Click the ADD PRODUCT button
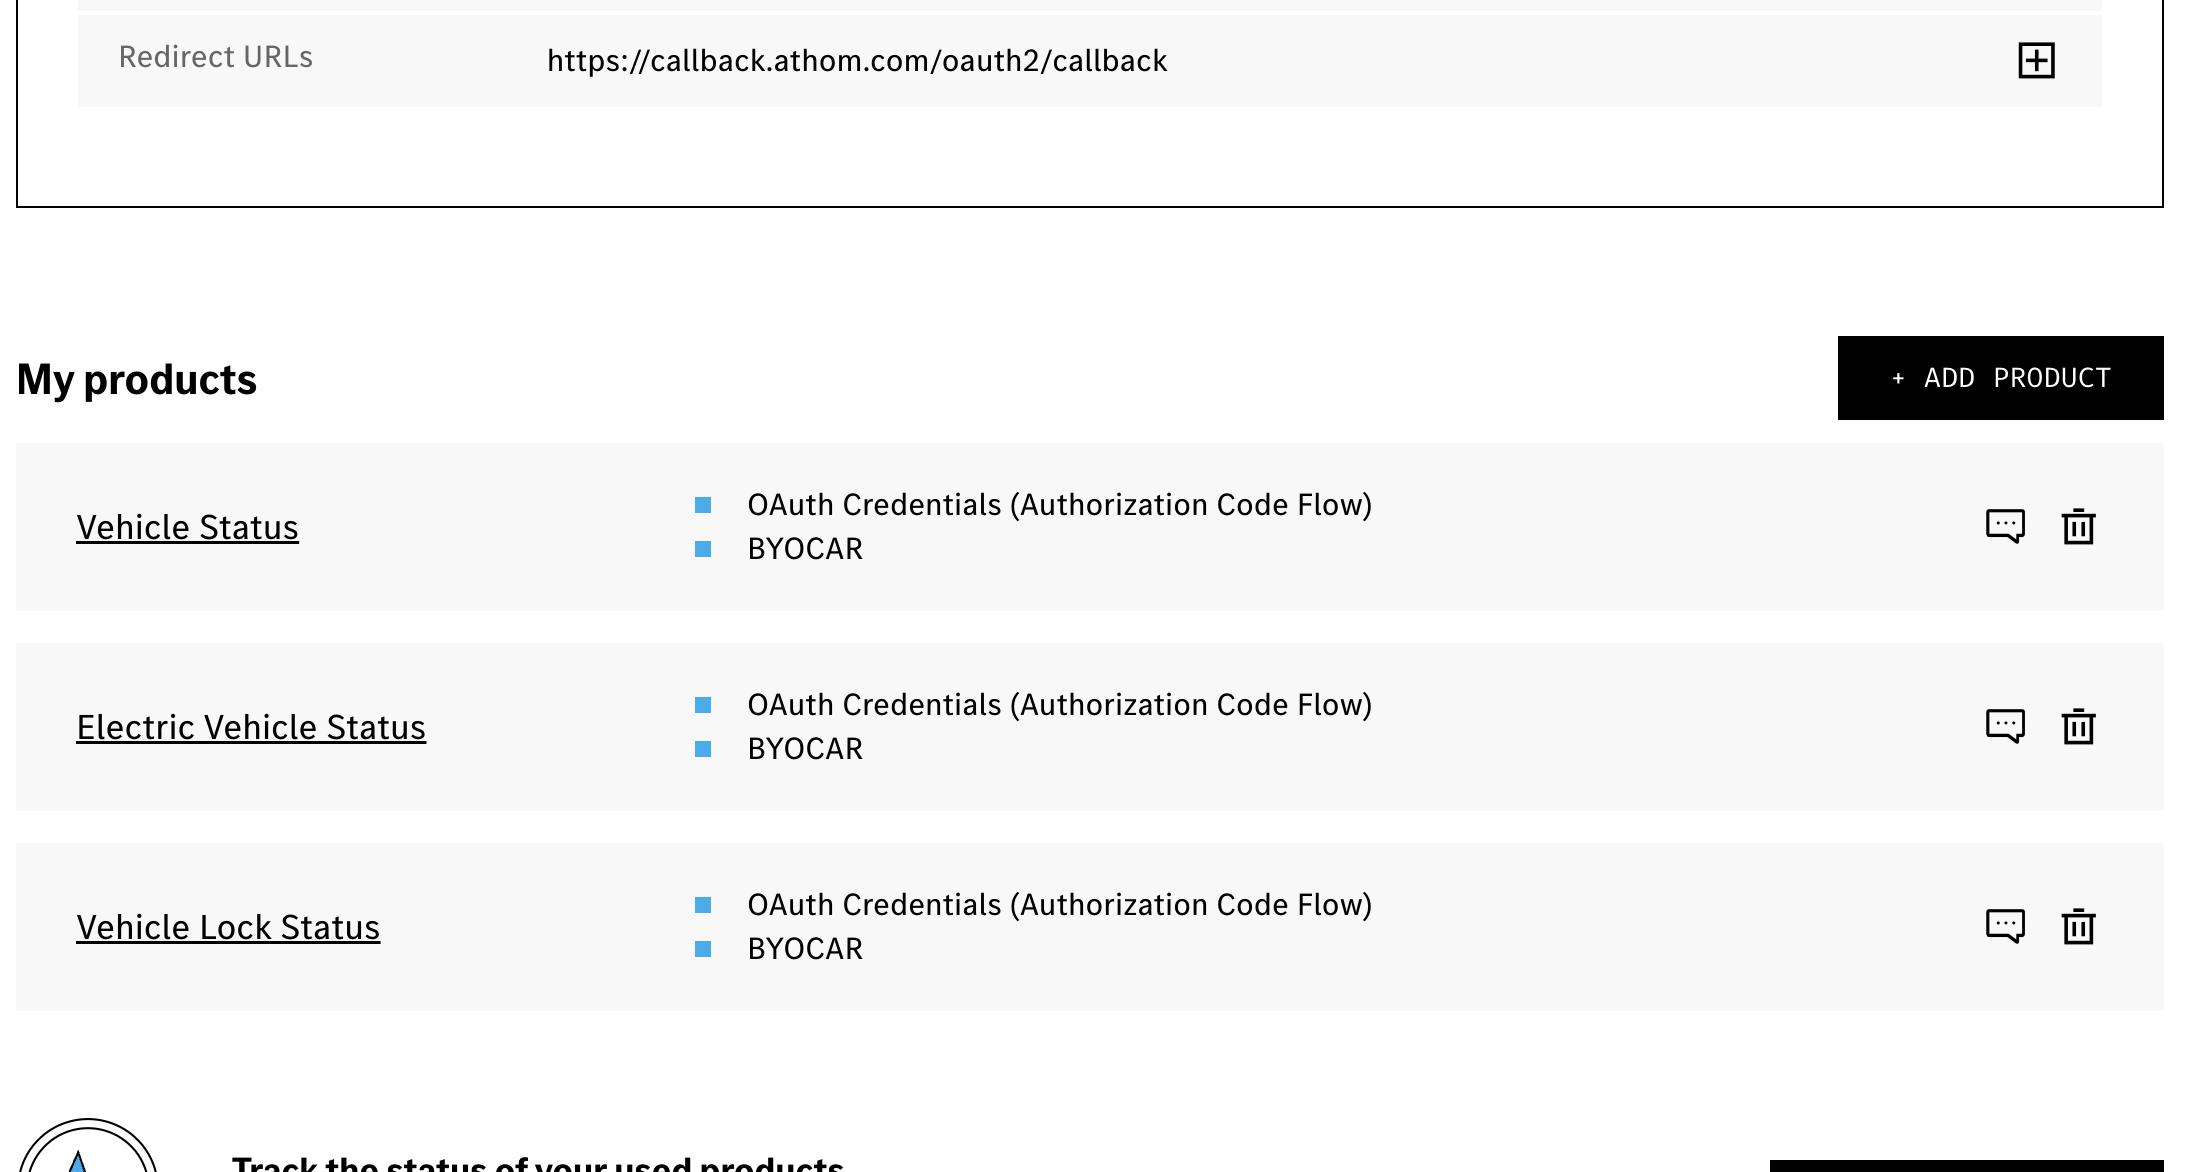Image resolution: width=2186 pixels, height=1172 pixels. 2000,378
